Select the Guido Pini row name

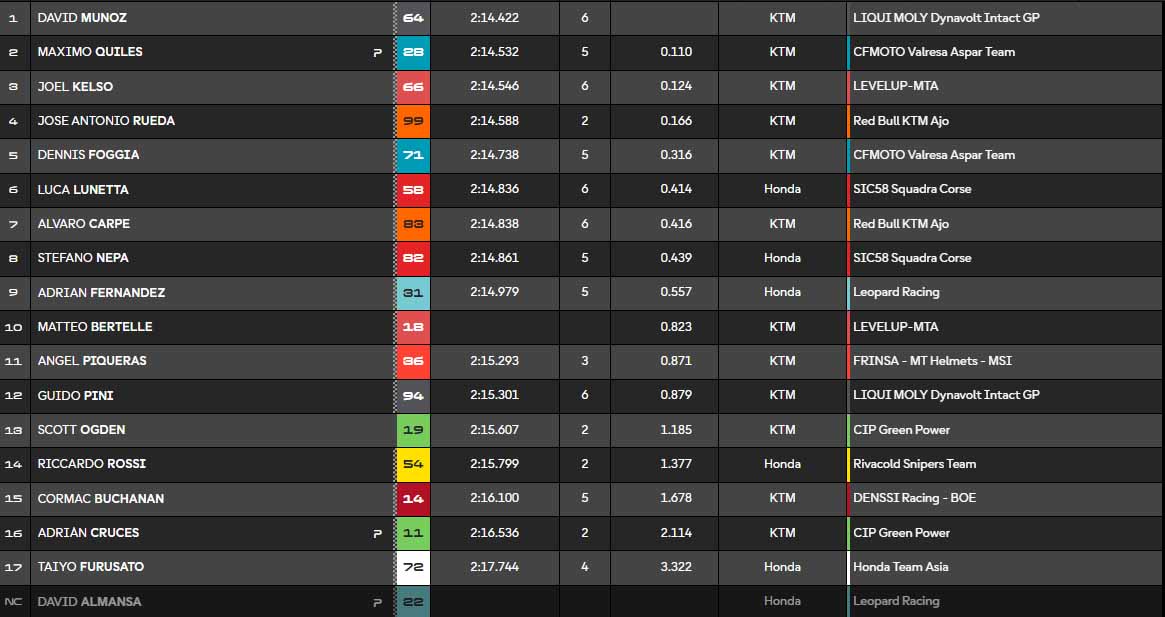(x=75, y=396)
